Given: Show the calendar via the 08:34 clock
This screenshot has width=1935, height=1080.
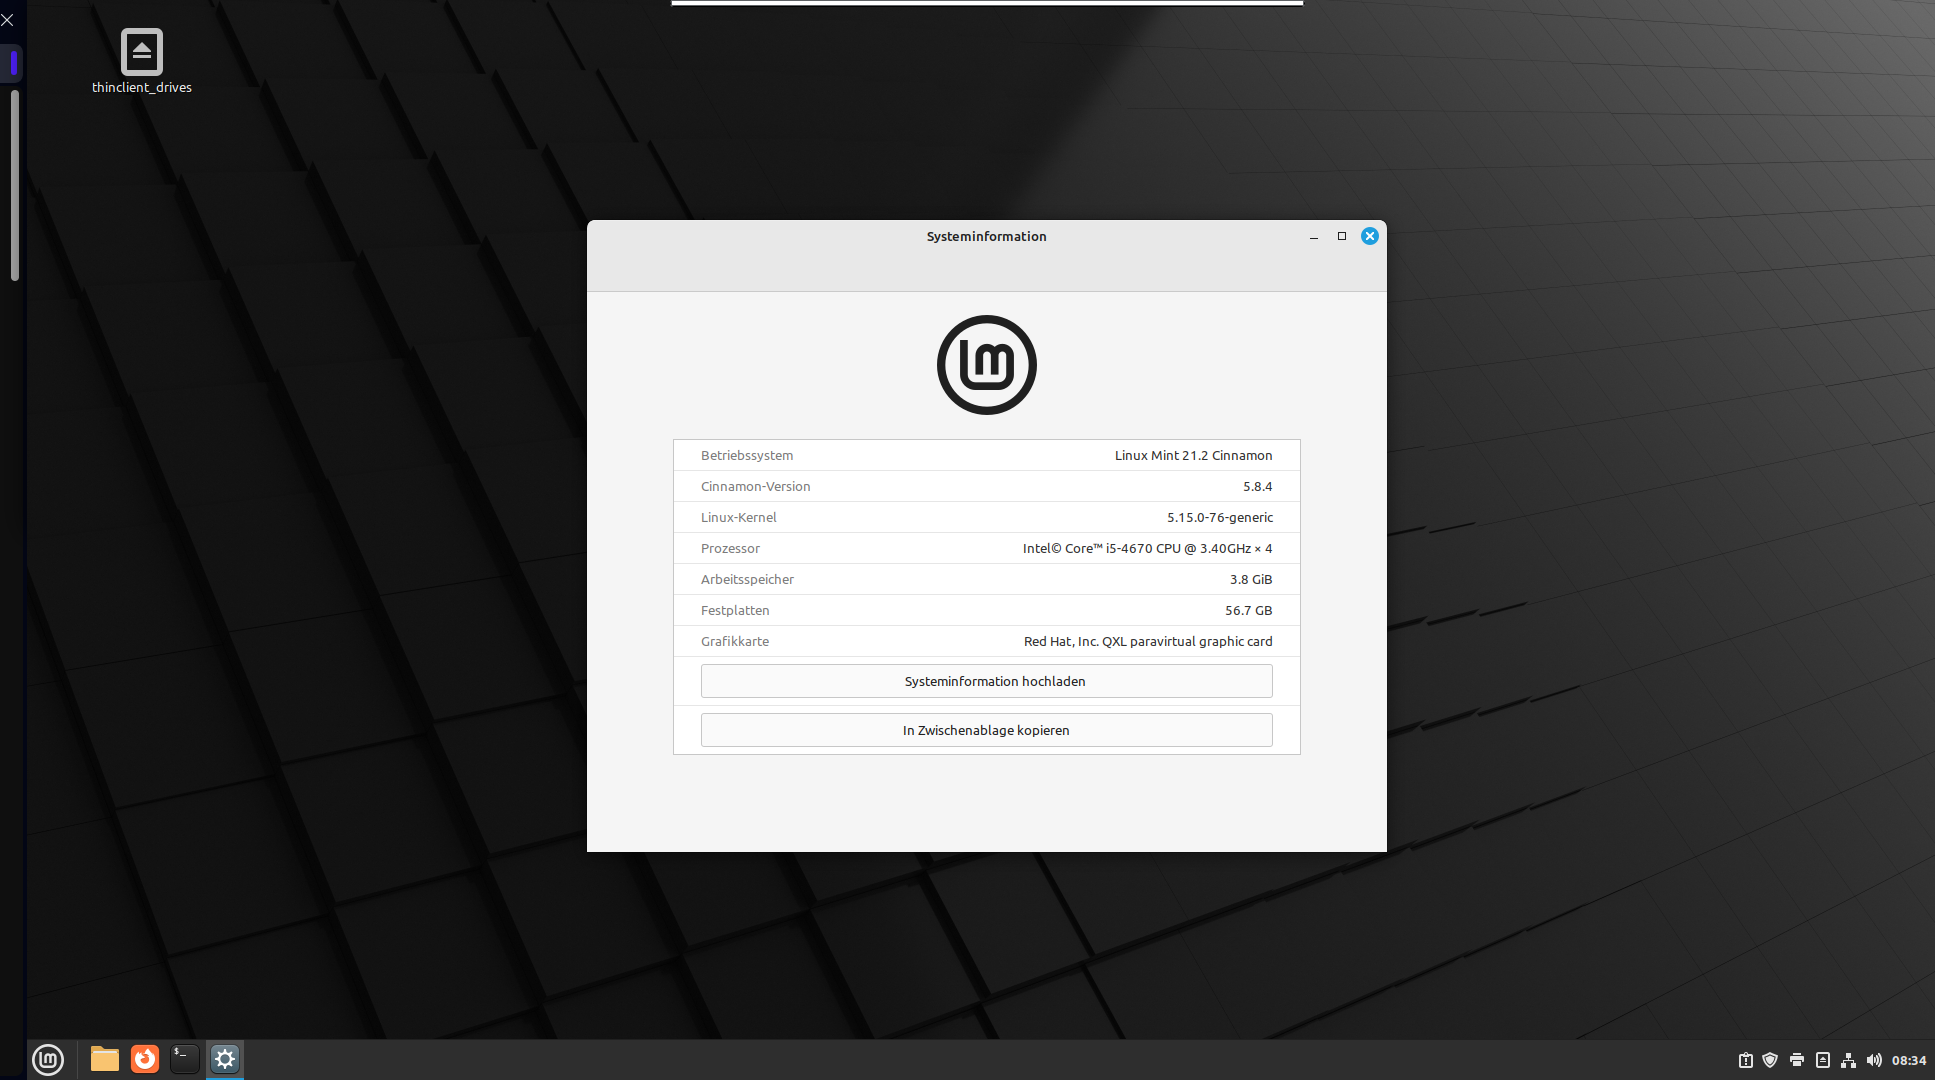Looking at the screenshot, I should [x=1909, y=1060].
